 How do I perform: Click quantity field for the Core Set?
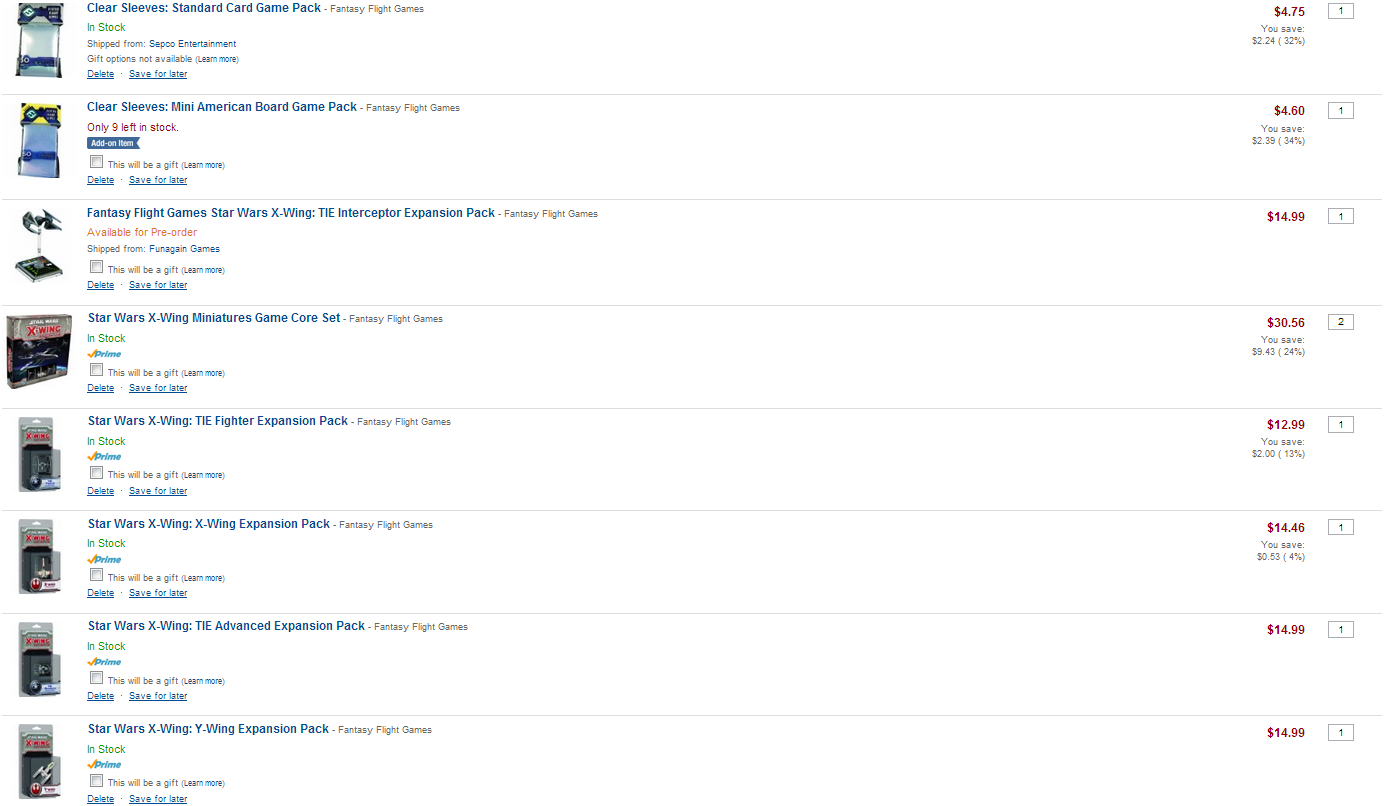point(1340,322)
